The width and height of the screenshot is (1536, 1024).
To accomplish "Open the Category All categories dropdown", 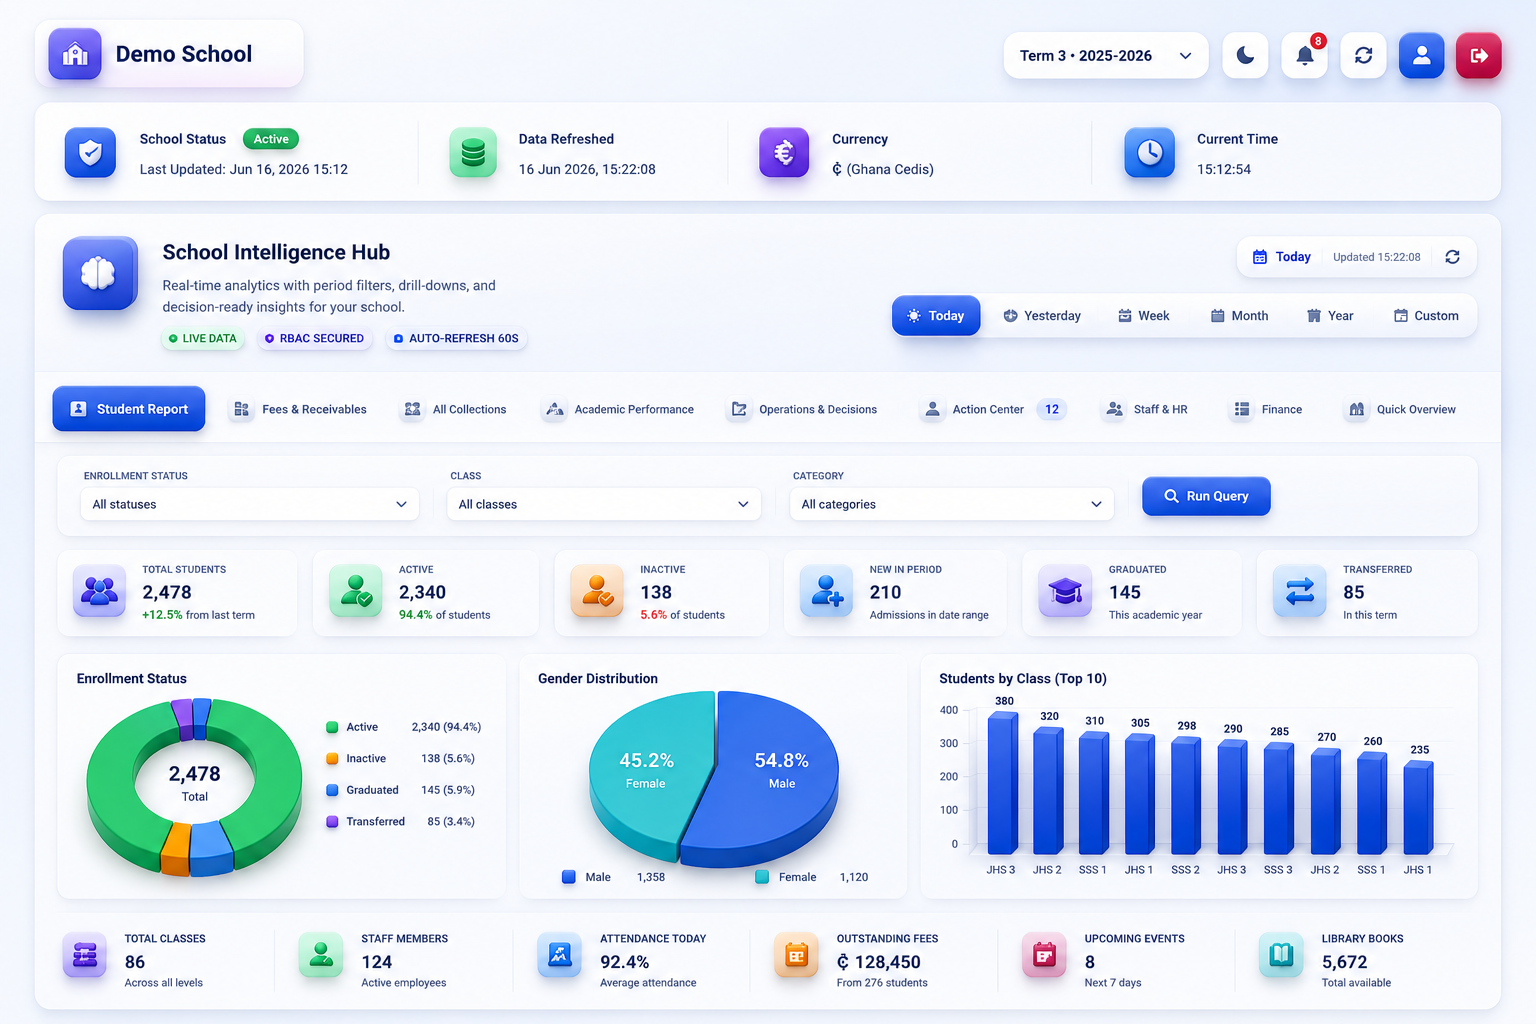I will click(x=951, y=504).
